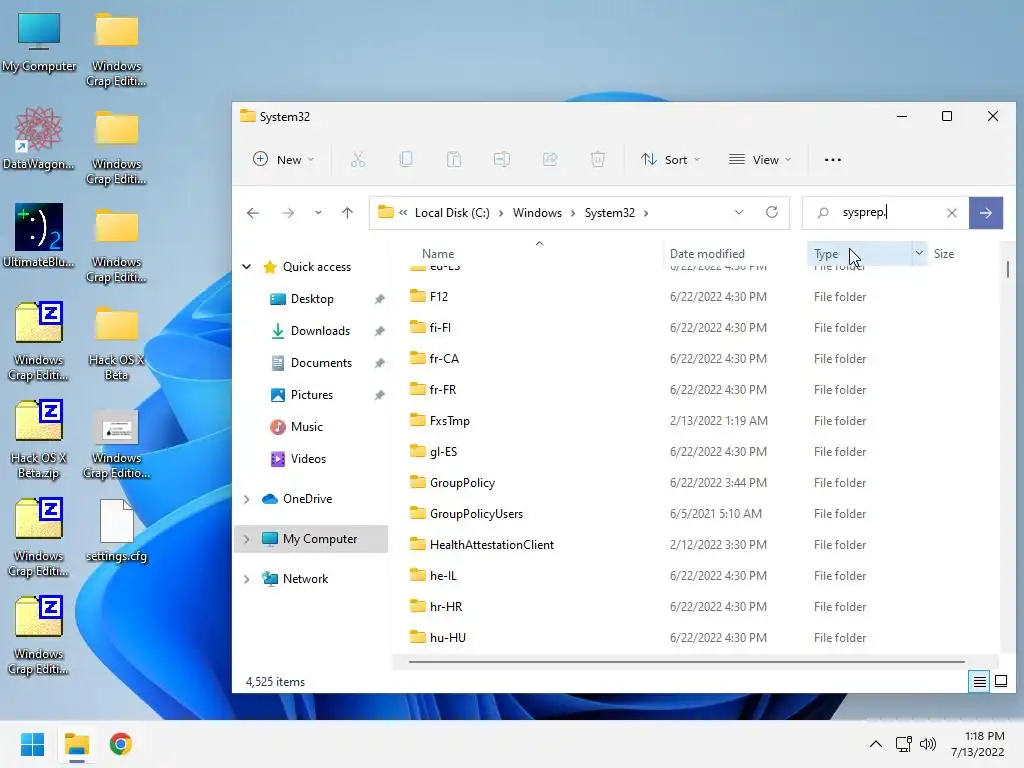Sort by Date modified column header
Viewport: 1024px width, 768px height.
click(707, 253)
